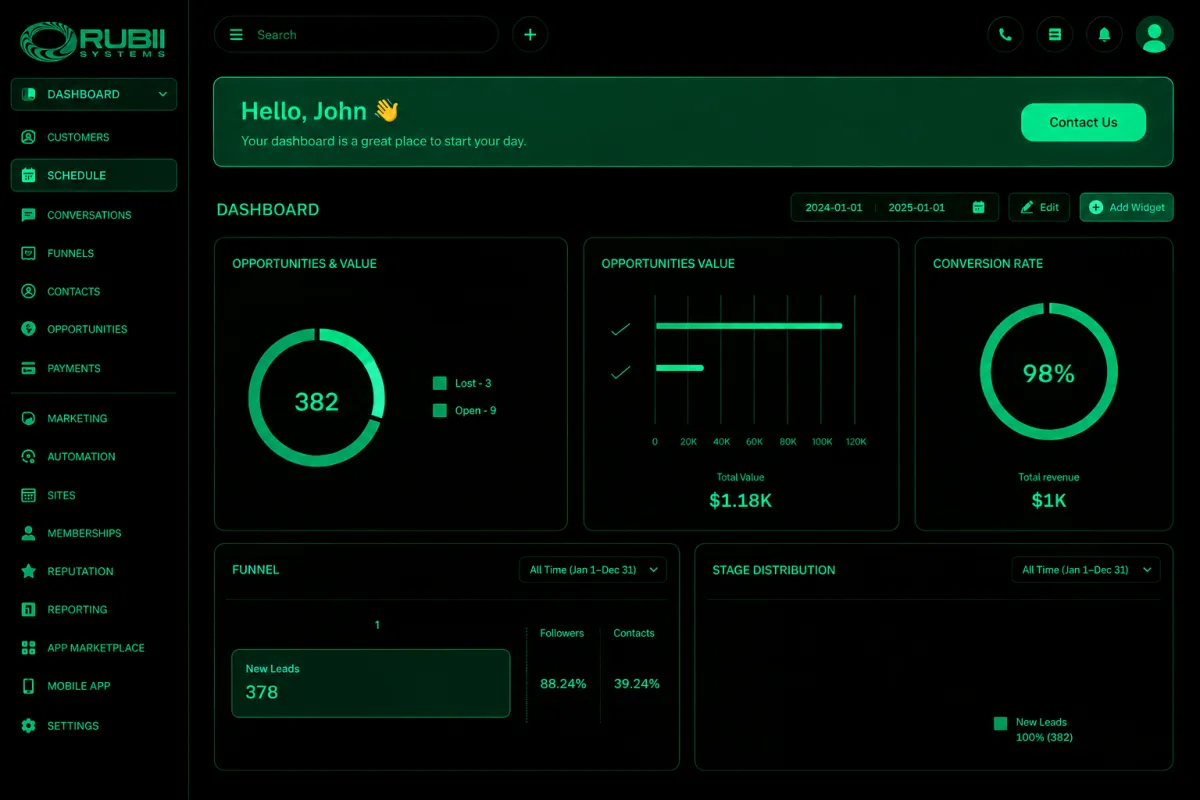Screen dimensions: 1200x800
Task: Click the 88.24% Followers value
Action: [563, 684]
